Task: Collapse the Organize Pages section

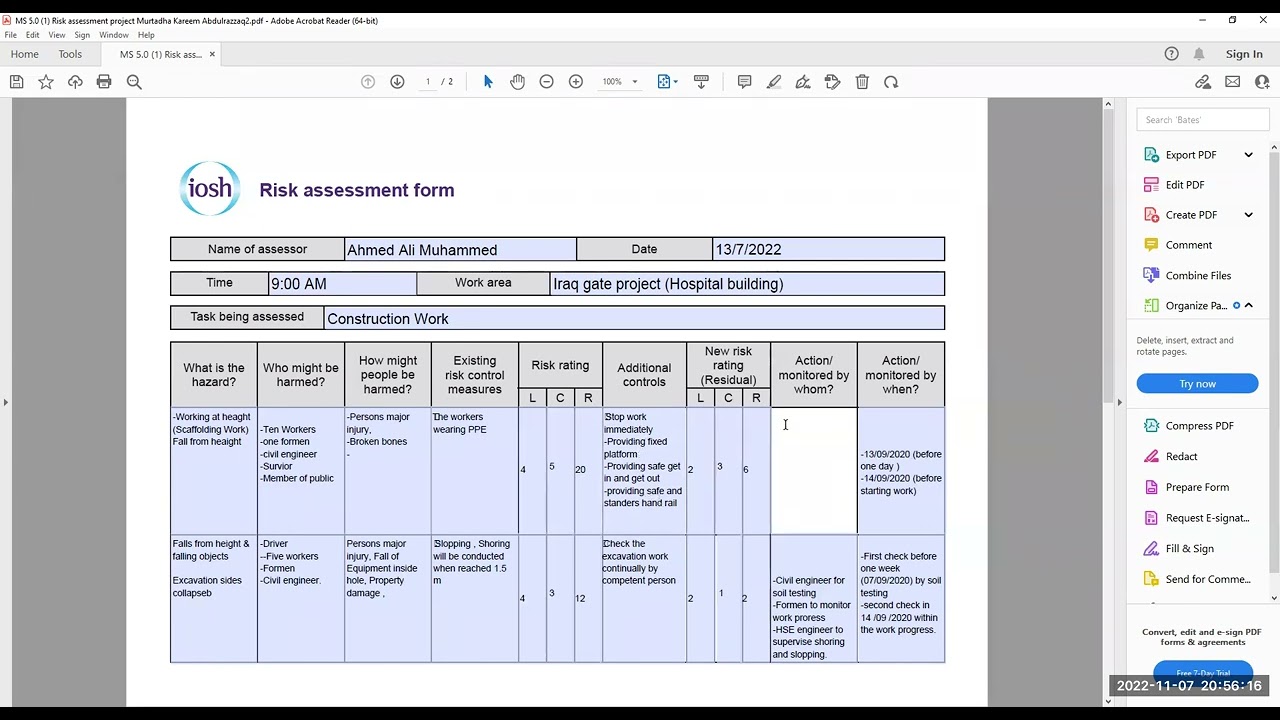Action: point(1249,305)
